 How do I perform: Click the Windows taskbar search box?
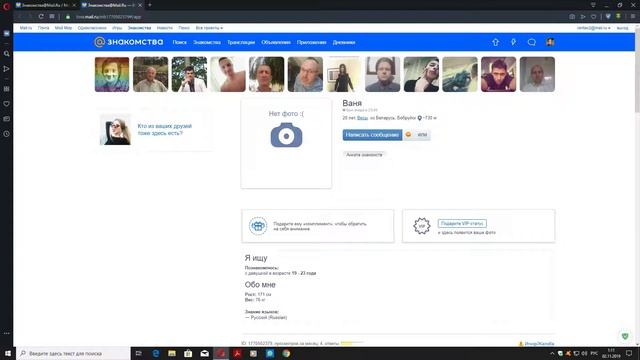[x=73, y=353]
